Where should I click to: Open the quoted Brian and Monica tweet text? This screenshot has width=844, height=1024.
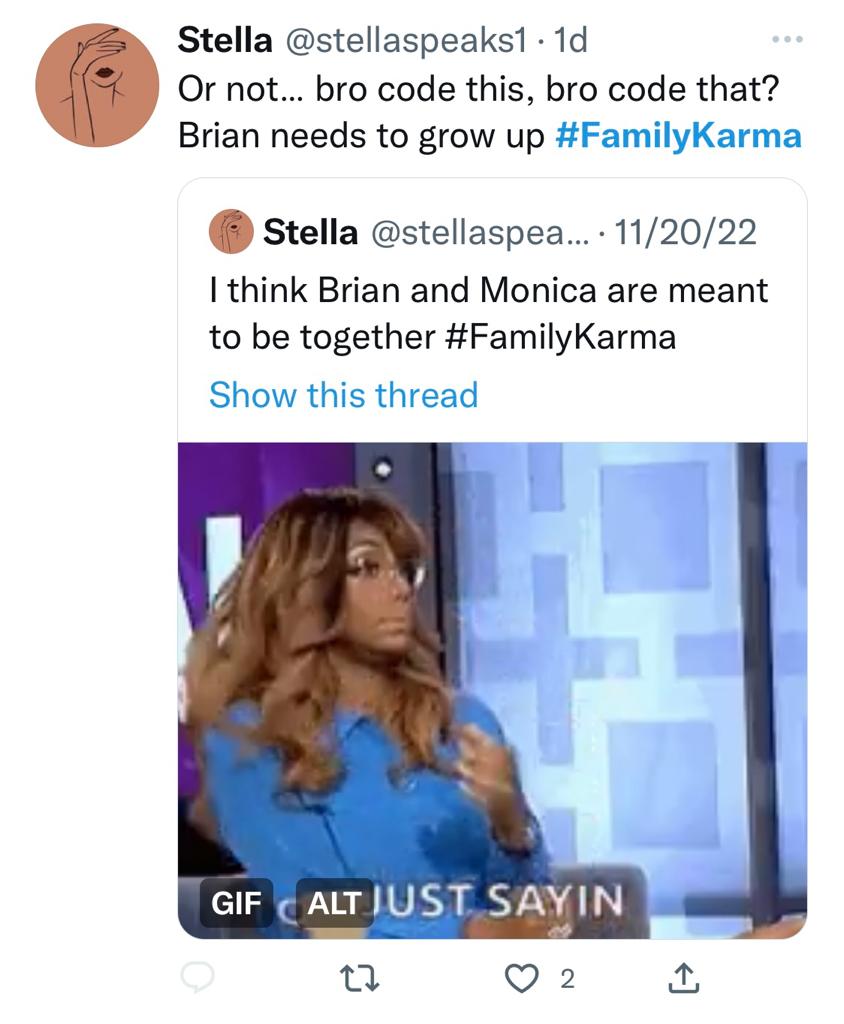point(489,313)
